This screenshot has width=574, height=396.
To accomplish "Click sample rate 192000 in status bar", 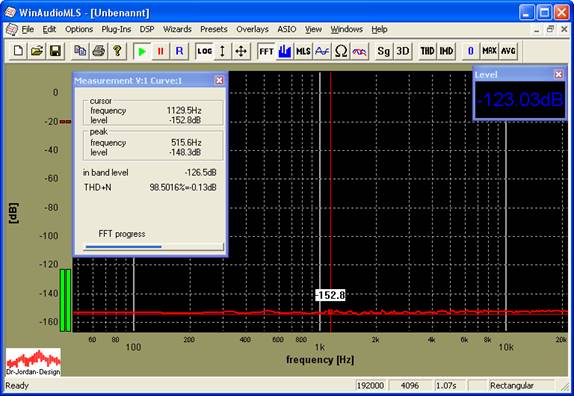I will coord(371,385).
